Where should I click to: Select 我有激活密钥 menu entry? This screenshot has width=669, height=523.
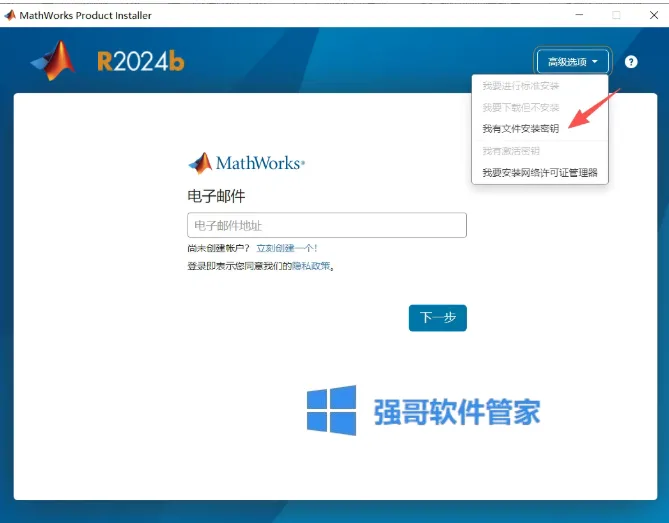[511, 151]
